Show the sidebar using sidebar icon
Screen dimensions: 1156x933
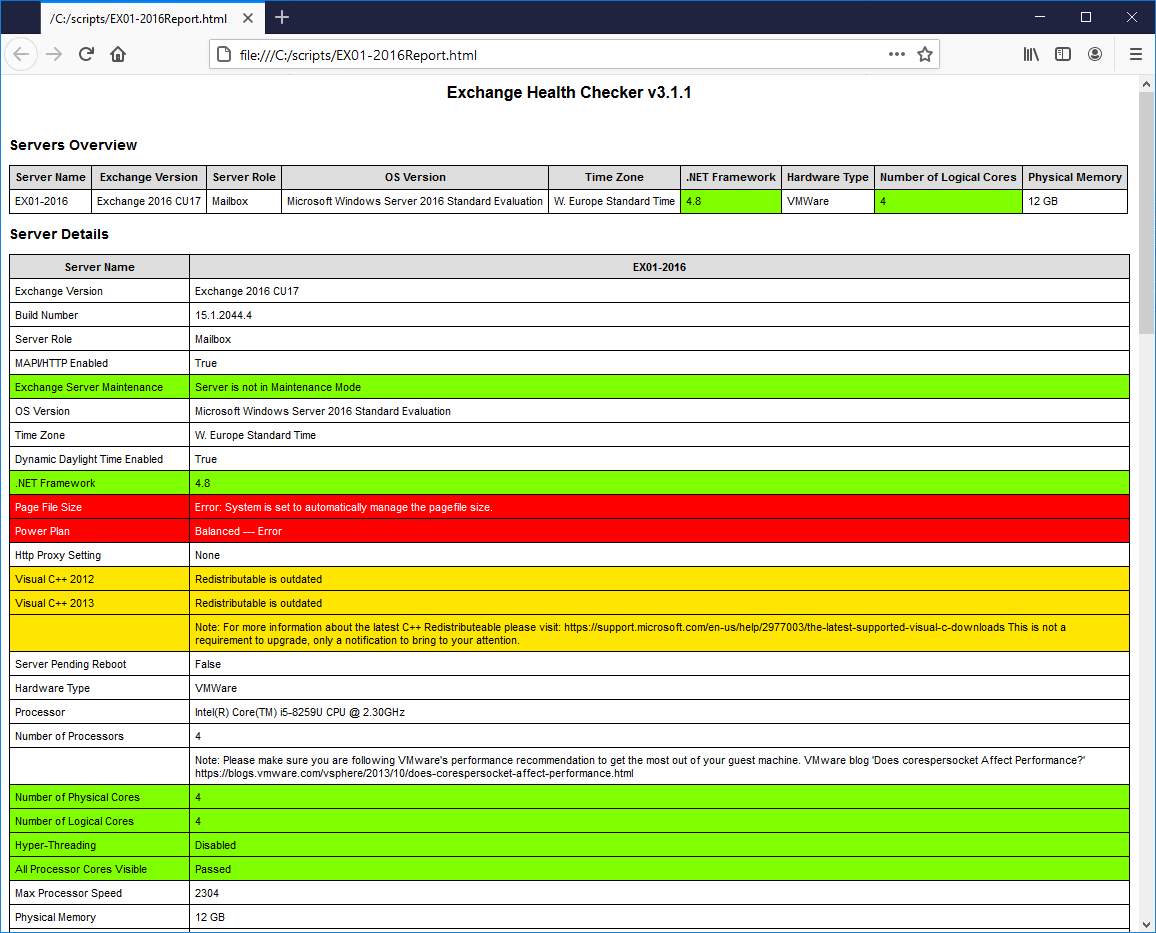coord(1062,55)
